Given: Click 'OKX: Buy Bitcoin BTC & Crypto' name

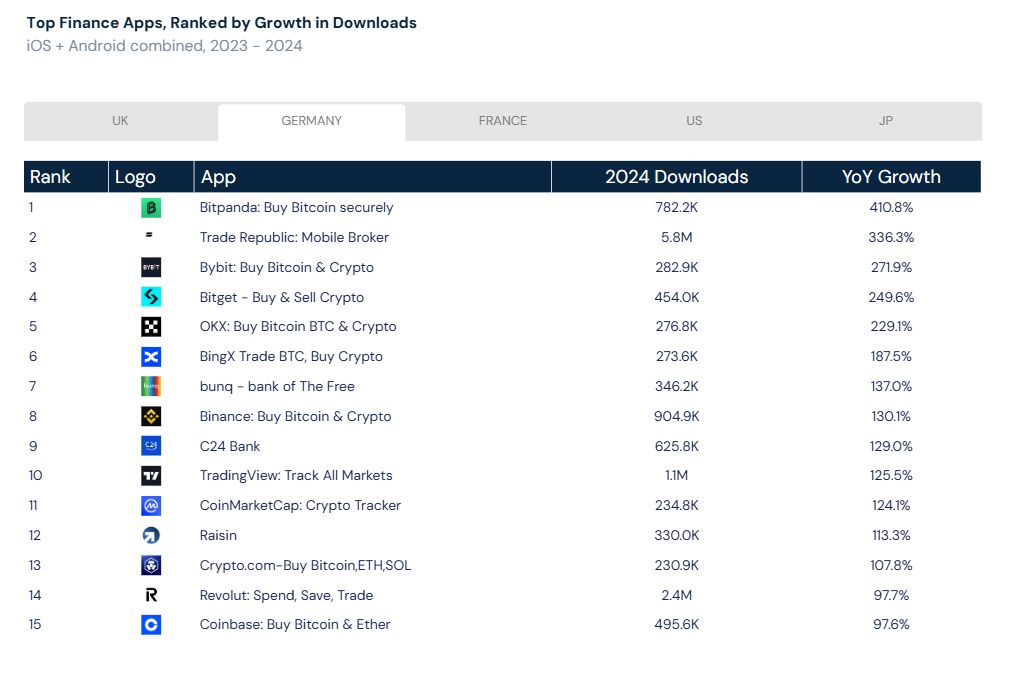Looking at the screenshot, I should tap(298, 327).
